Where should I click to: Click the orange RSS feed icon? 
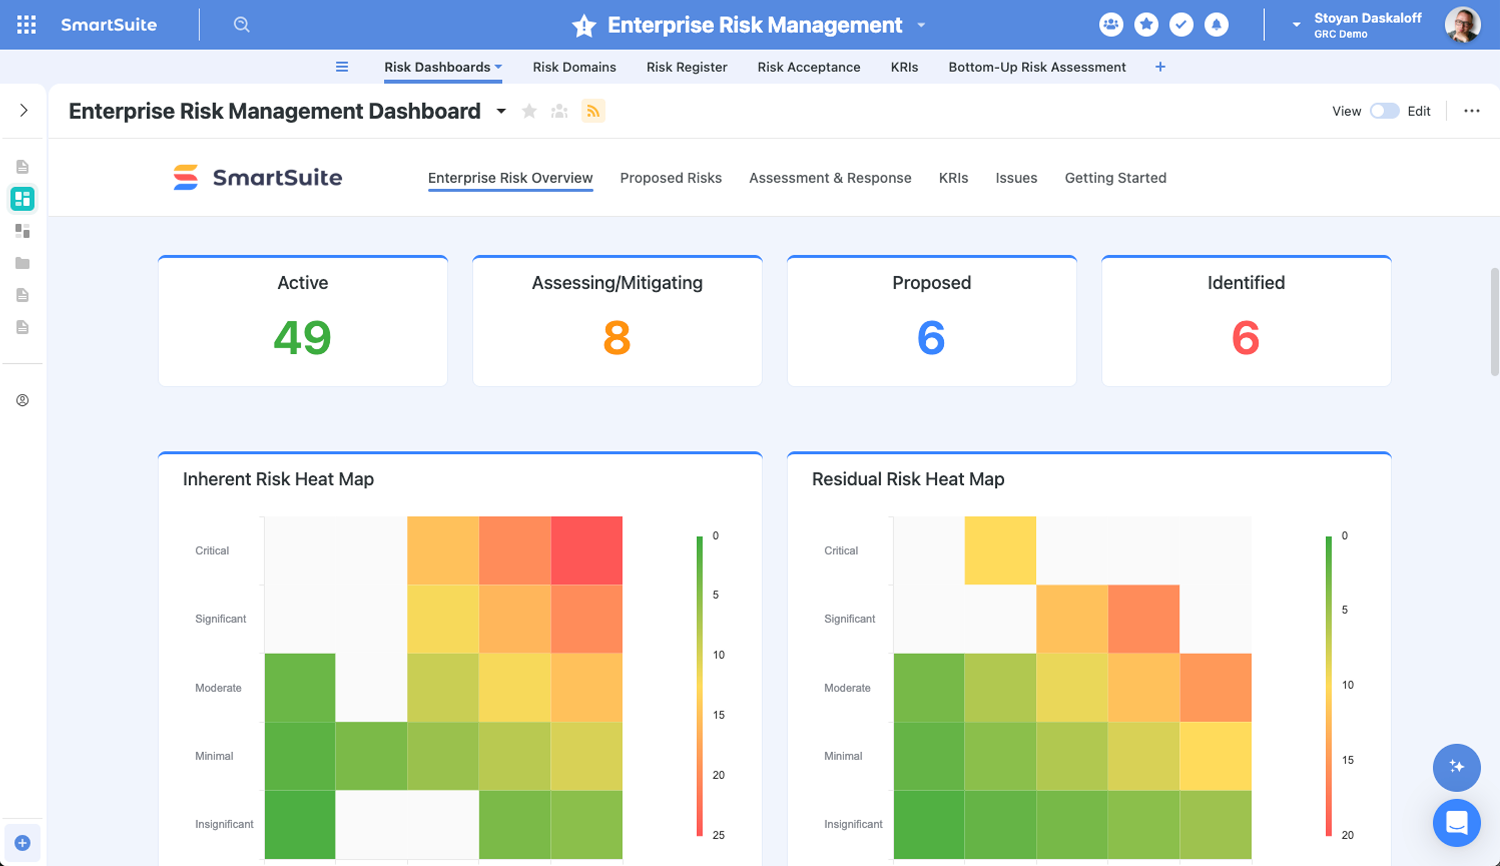click(x=593, y=111)
